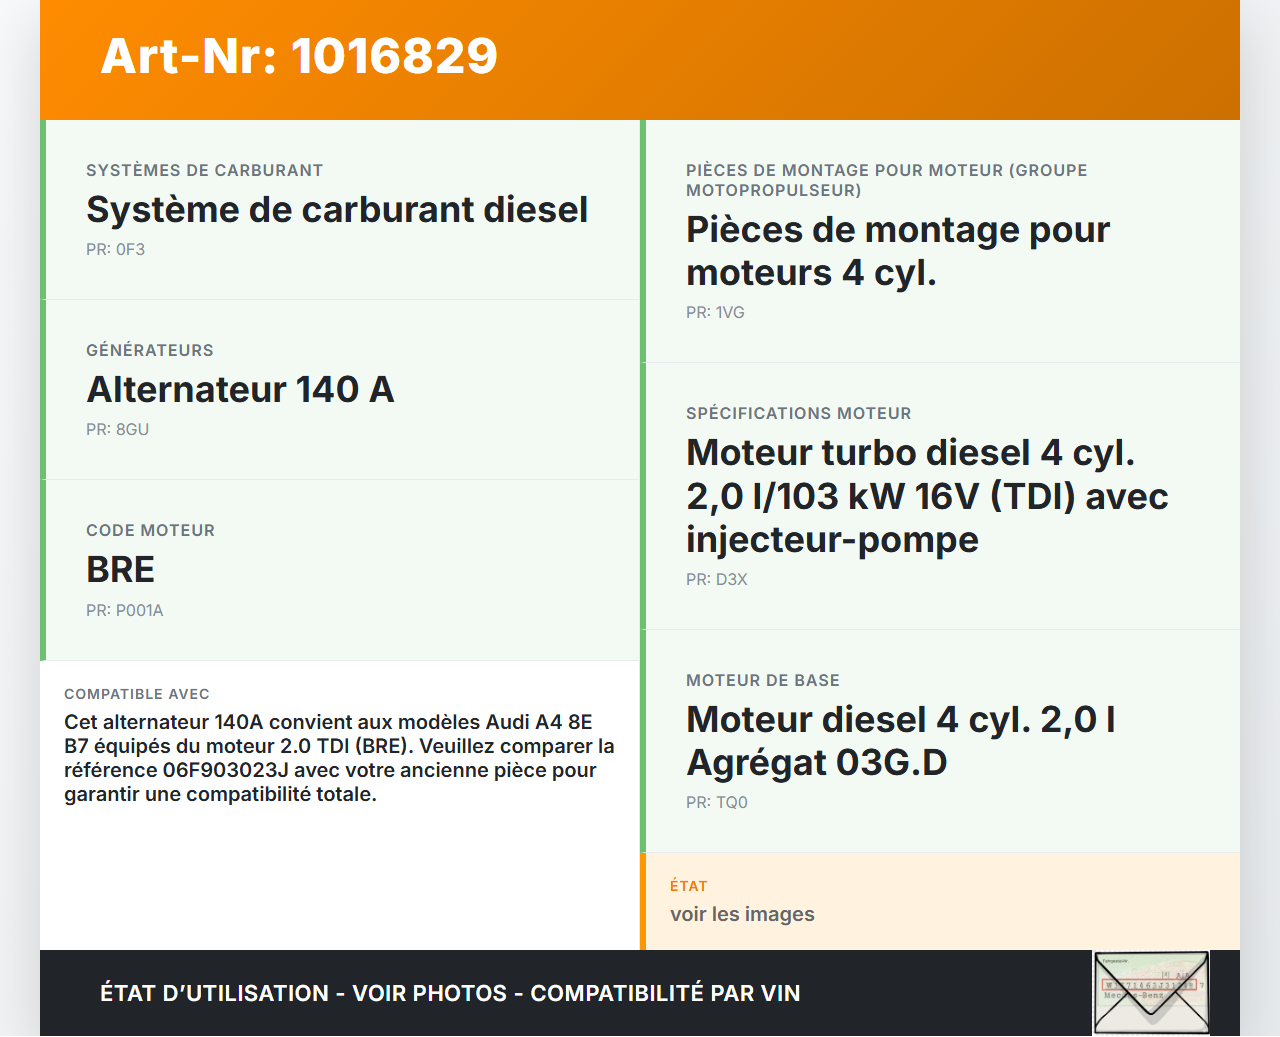Click the orange 'ÉTAT' label
Image resolution: width=1280 pixels, height=1037 pixels.
coord(688,886)
